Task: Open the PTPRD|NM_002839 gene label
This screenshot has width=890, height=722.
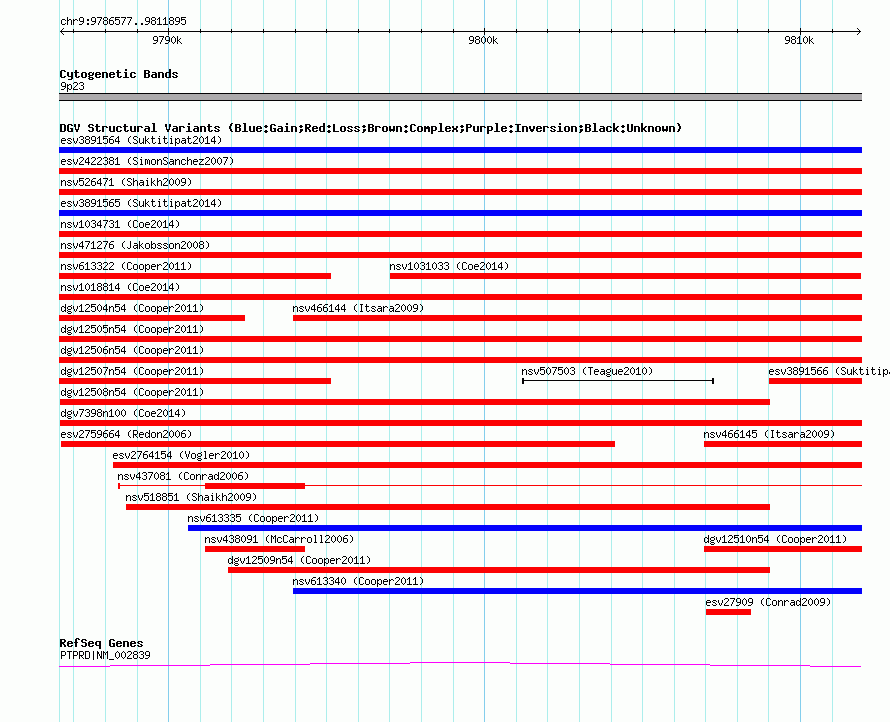Action: (x=105, y=655)
